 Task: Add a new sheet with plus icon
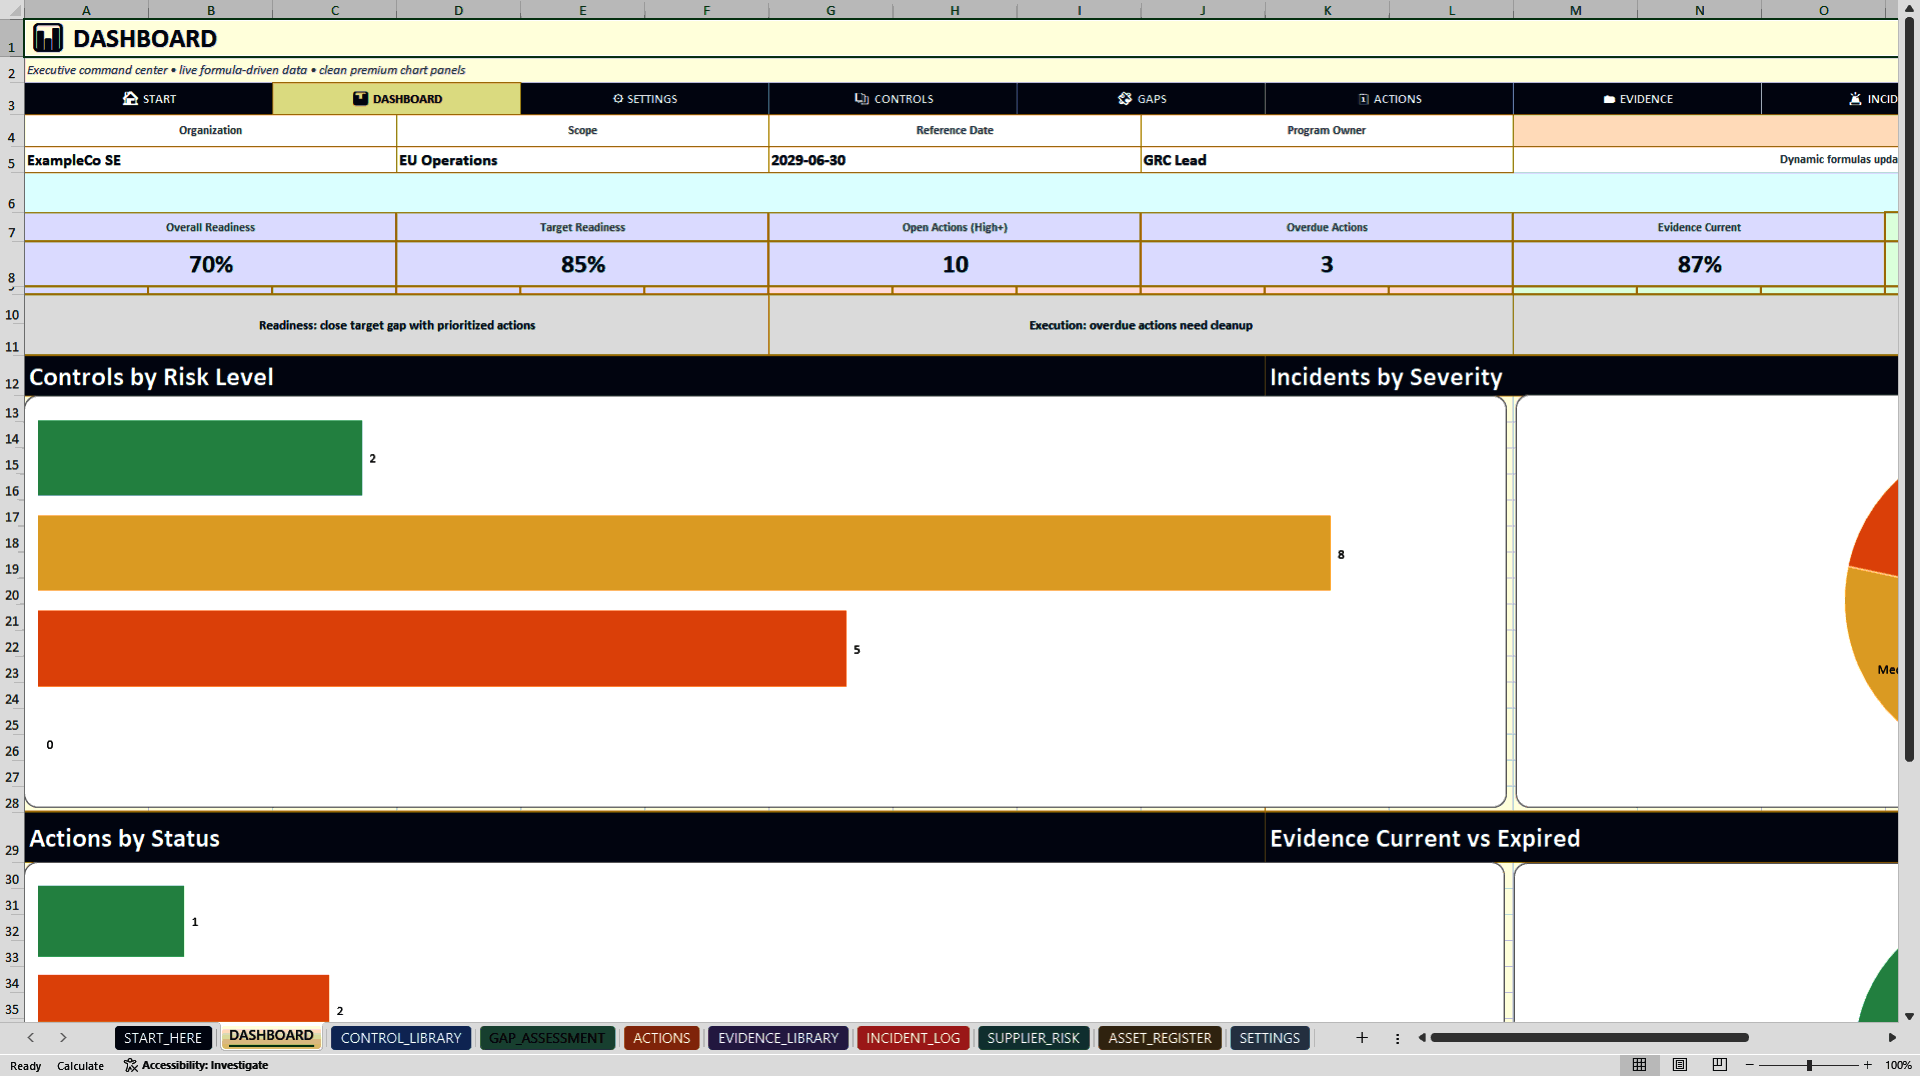1361,1038
